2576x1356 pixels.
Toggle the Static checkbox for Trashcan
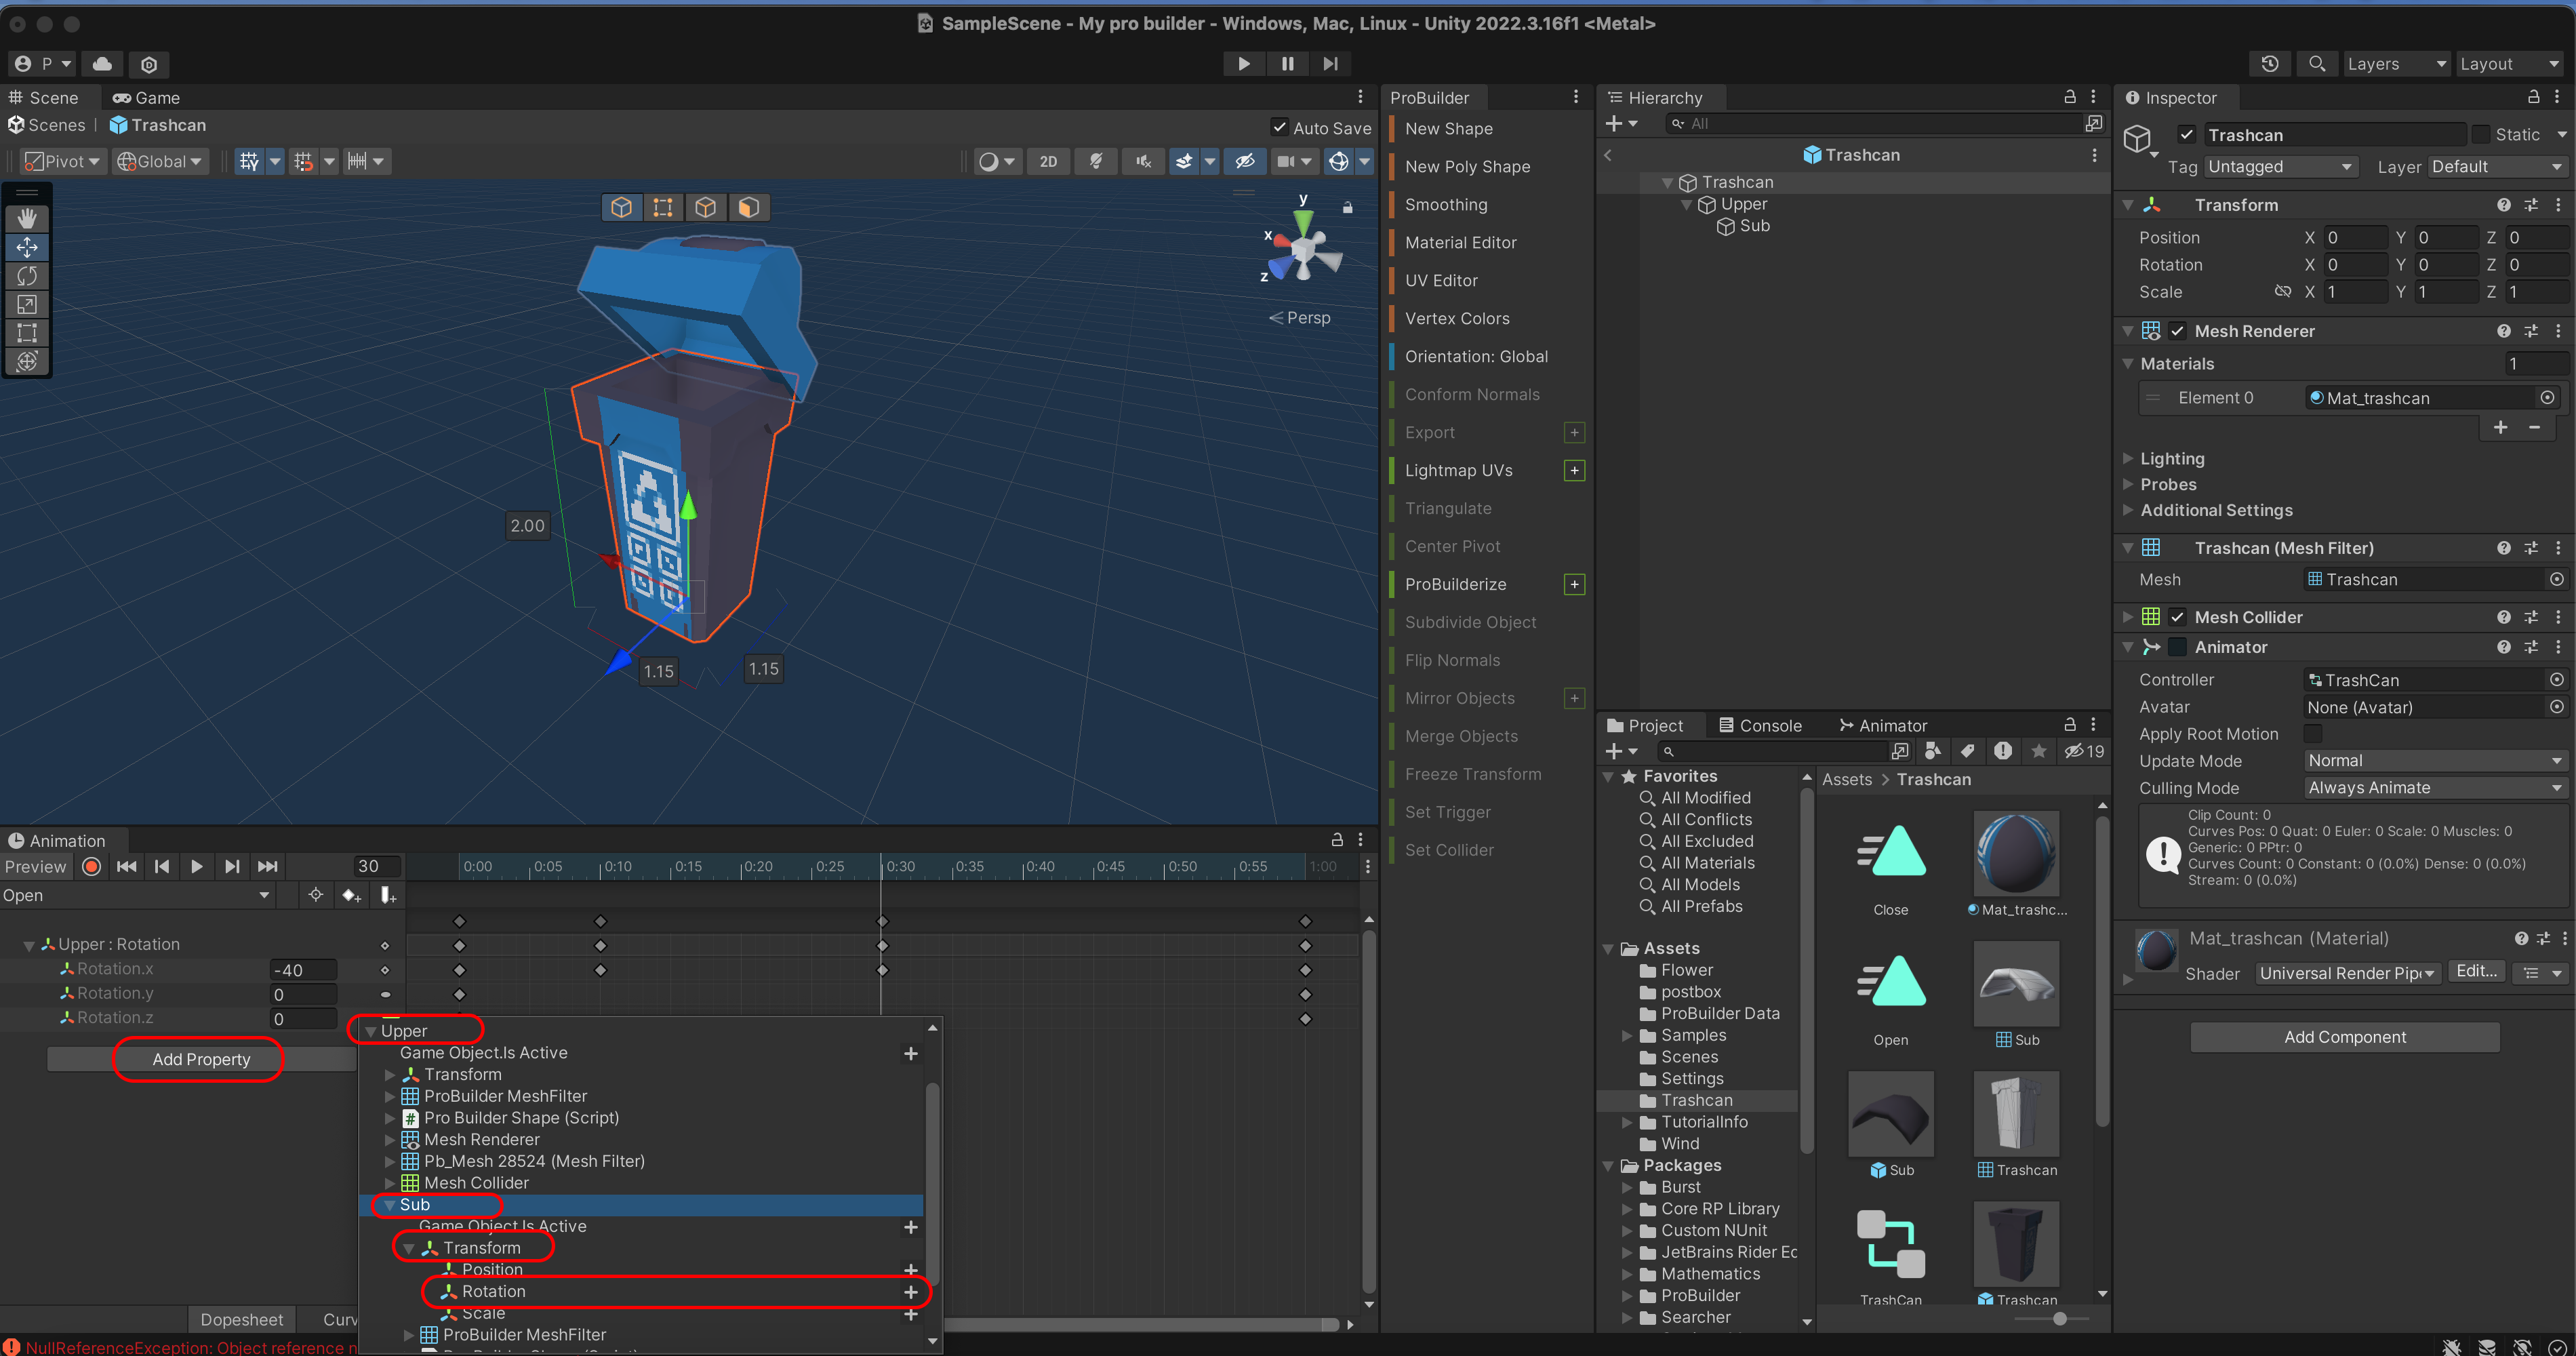(2481, 134)
